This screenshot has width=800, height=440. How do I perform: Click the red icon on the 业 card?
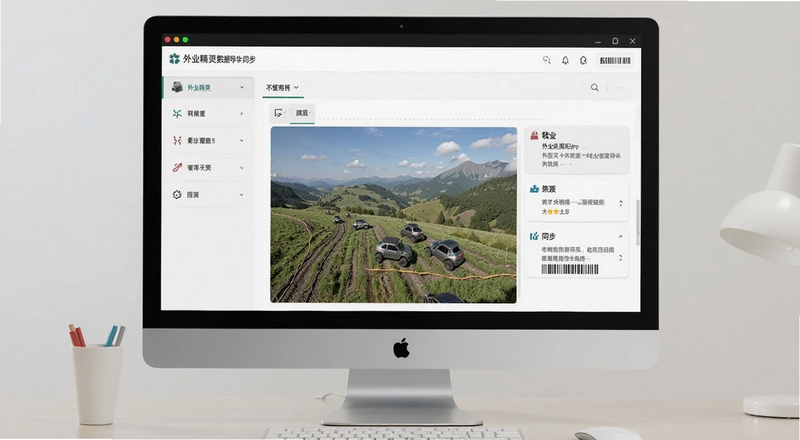point(534,135)
